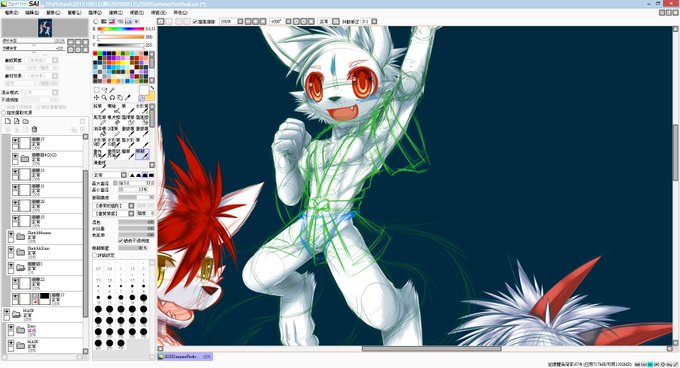Open the Filter (濾鏡) menu
The width and height of the screenshot is (680, 368).
pos(116,13)
